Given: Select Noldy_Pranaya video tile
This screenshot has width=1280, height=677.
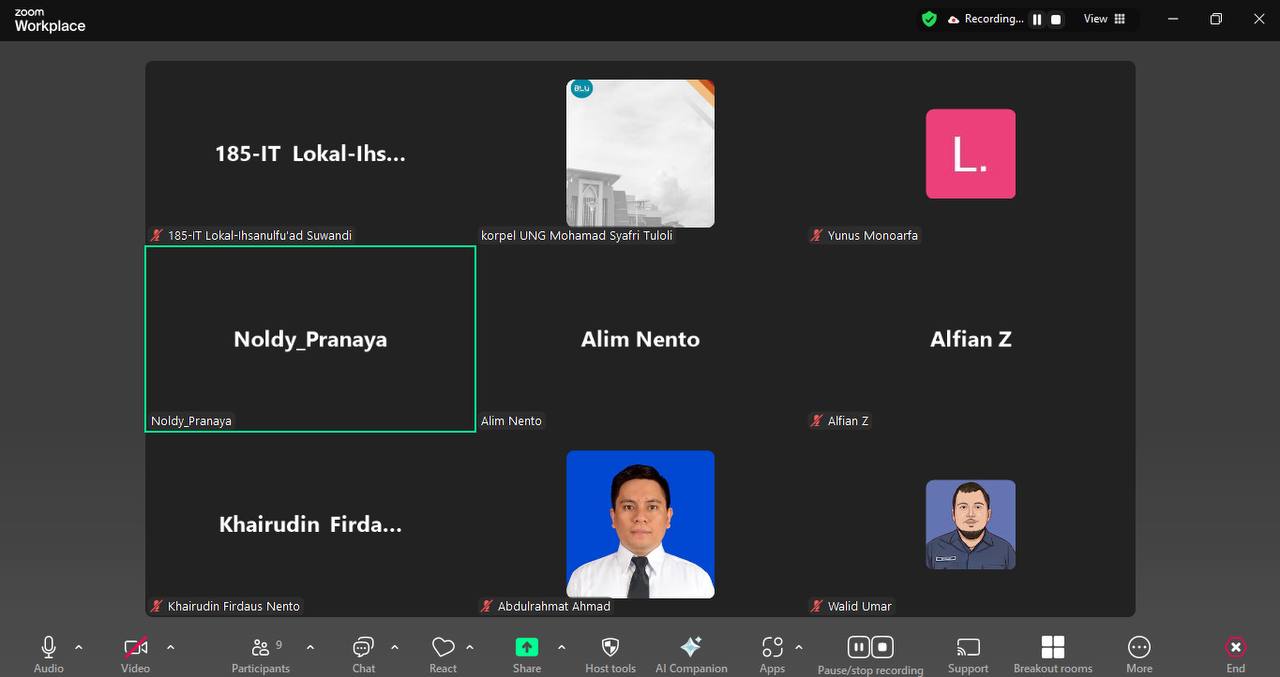Looking at the screenshot, I should pyautogui.click(x=310, y=339).
